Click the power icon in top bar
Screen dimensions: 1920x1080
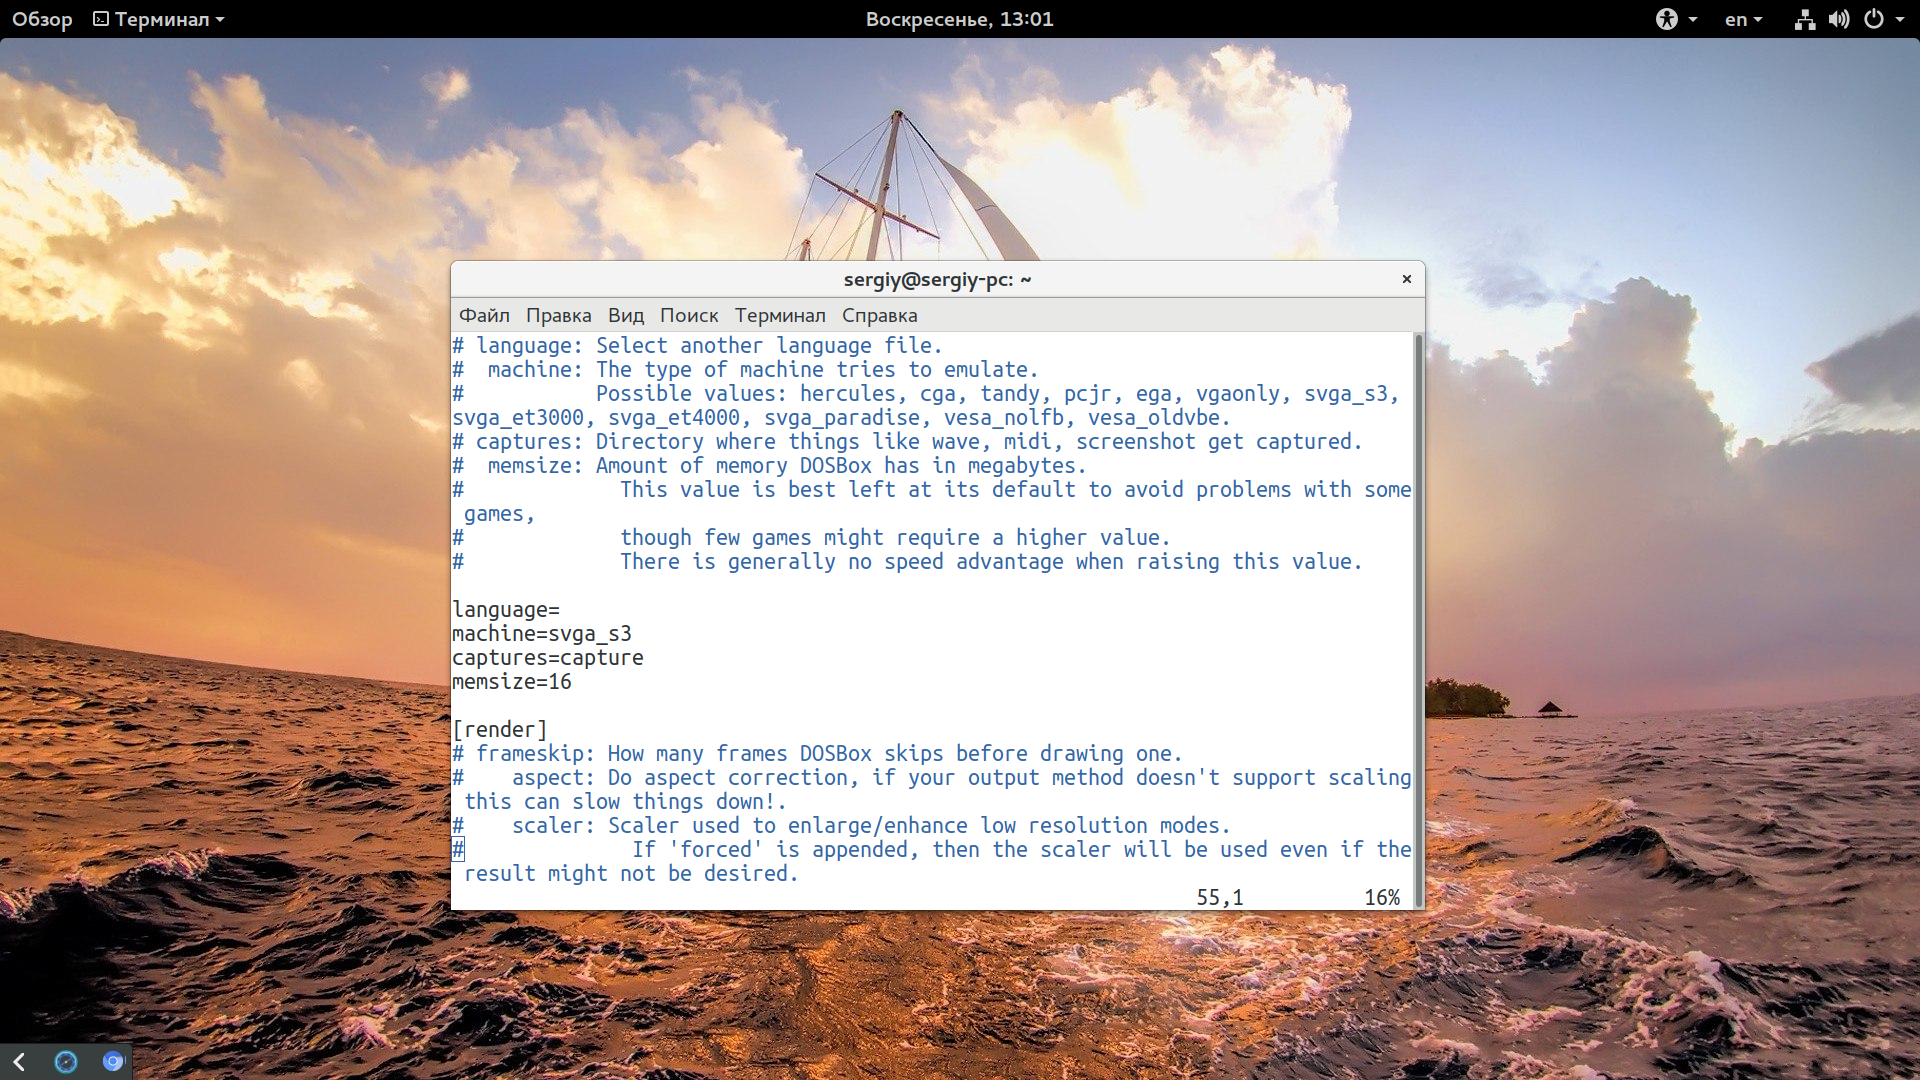[x=1874, y=19]
